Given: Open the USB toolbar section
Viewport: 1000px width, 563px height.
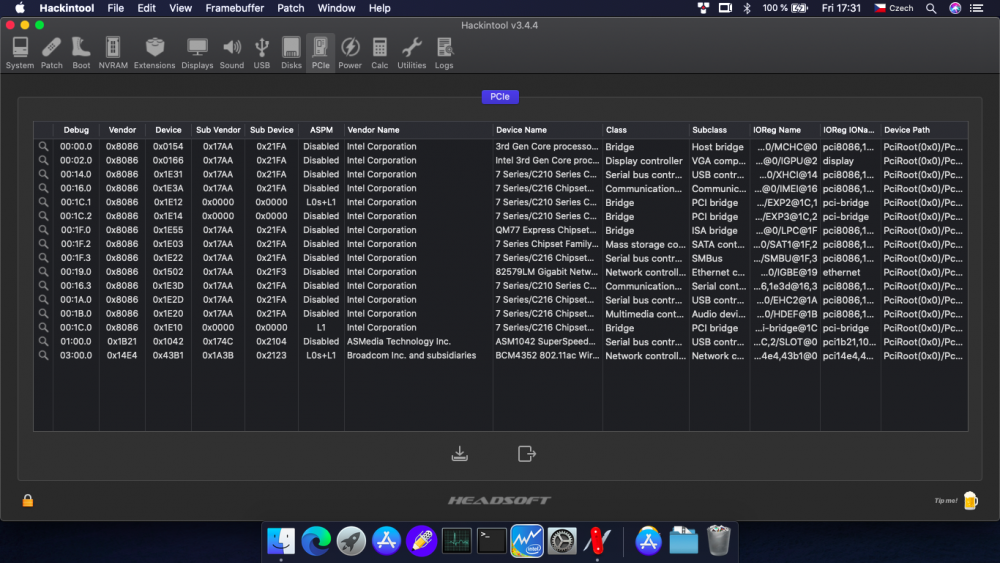Looking at the screenshot, I should tap(261, 52).
